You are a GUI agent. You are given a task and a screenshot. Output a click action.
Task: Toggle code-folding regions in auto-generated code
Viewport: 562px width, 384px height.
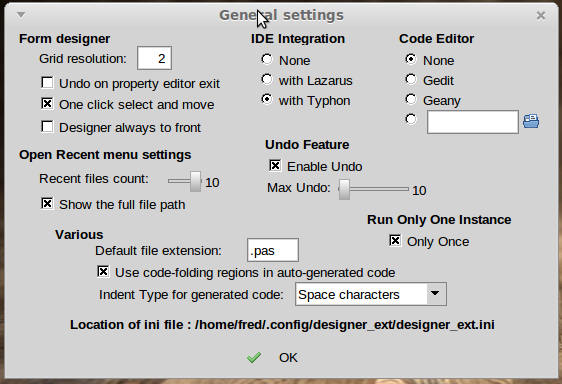tap(103, 271)
